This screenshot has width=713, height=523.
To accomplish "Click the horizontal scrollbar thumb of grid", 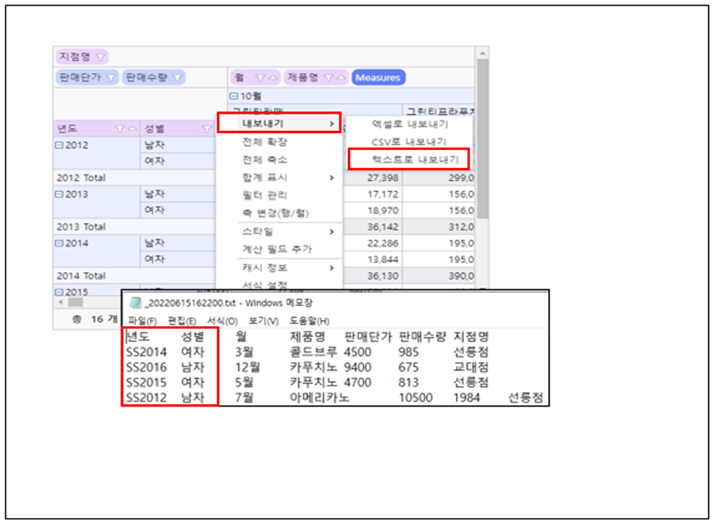I will click(75, 302).
